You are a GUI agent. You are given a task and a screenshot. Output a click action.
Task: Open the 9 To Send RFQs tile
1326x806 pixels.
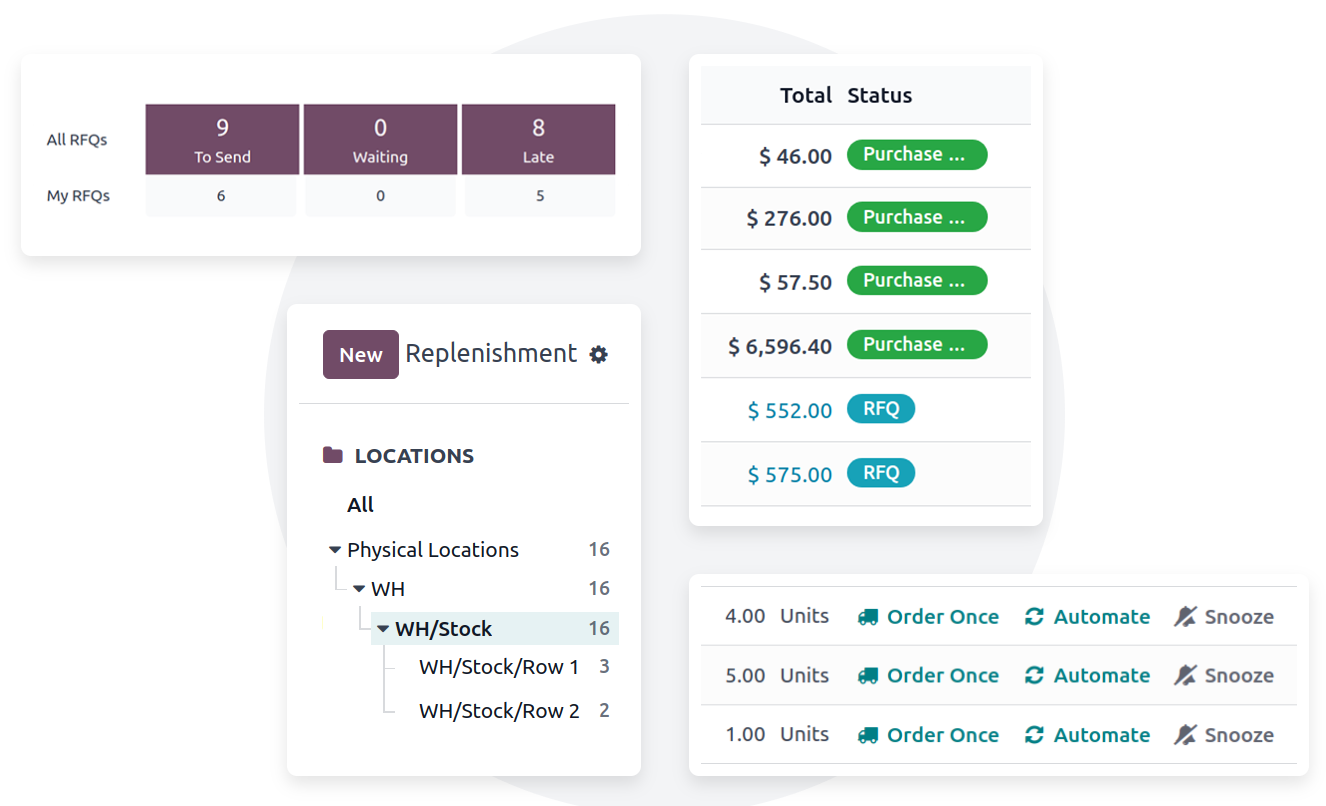pos(222,139)
